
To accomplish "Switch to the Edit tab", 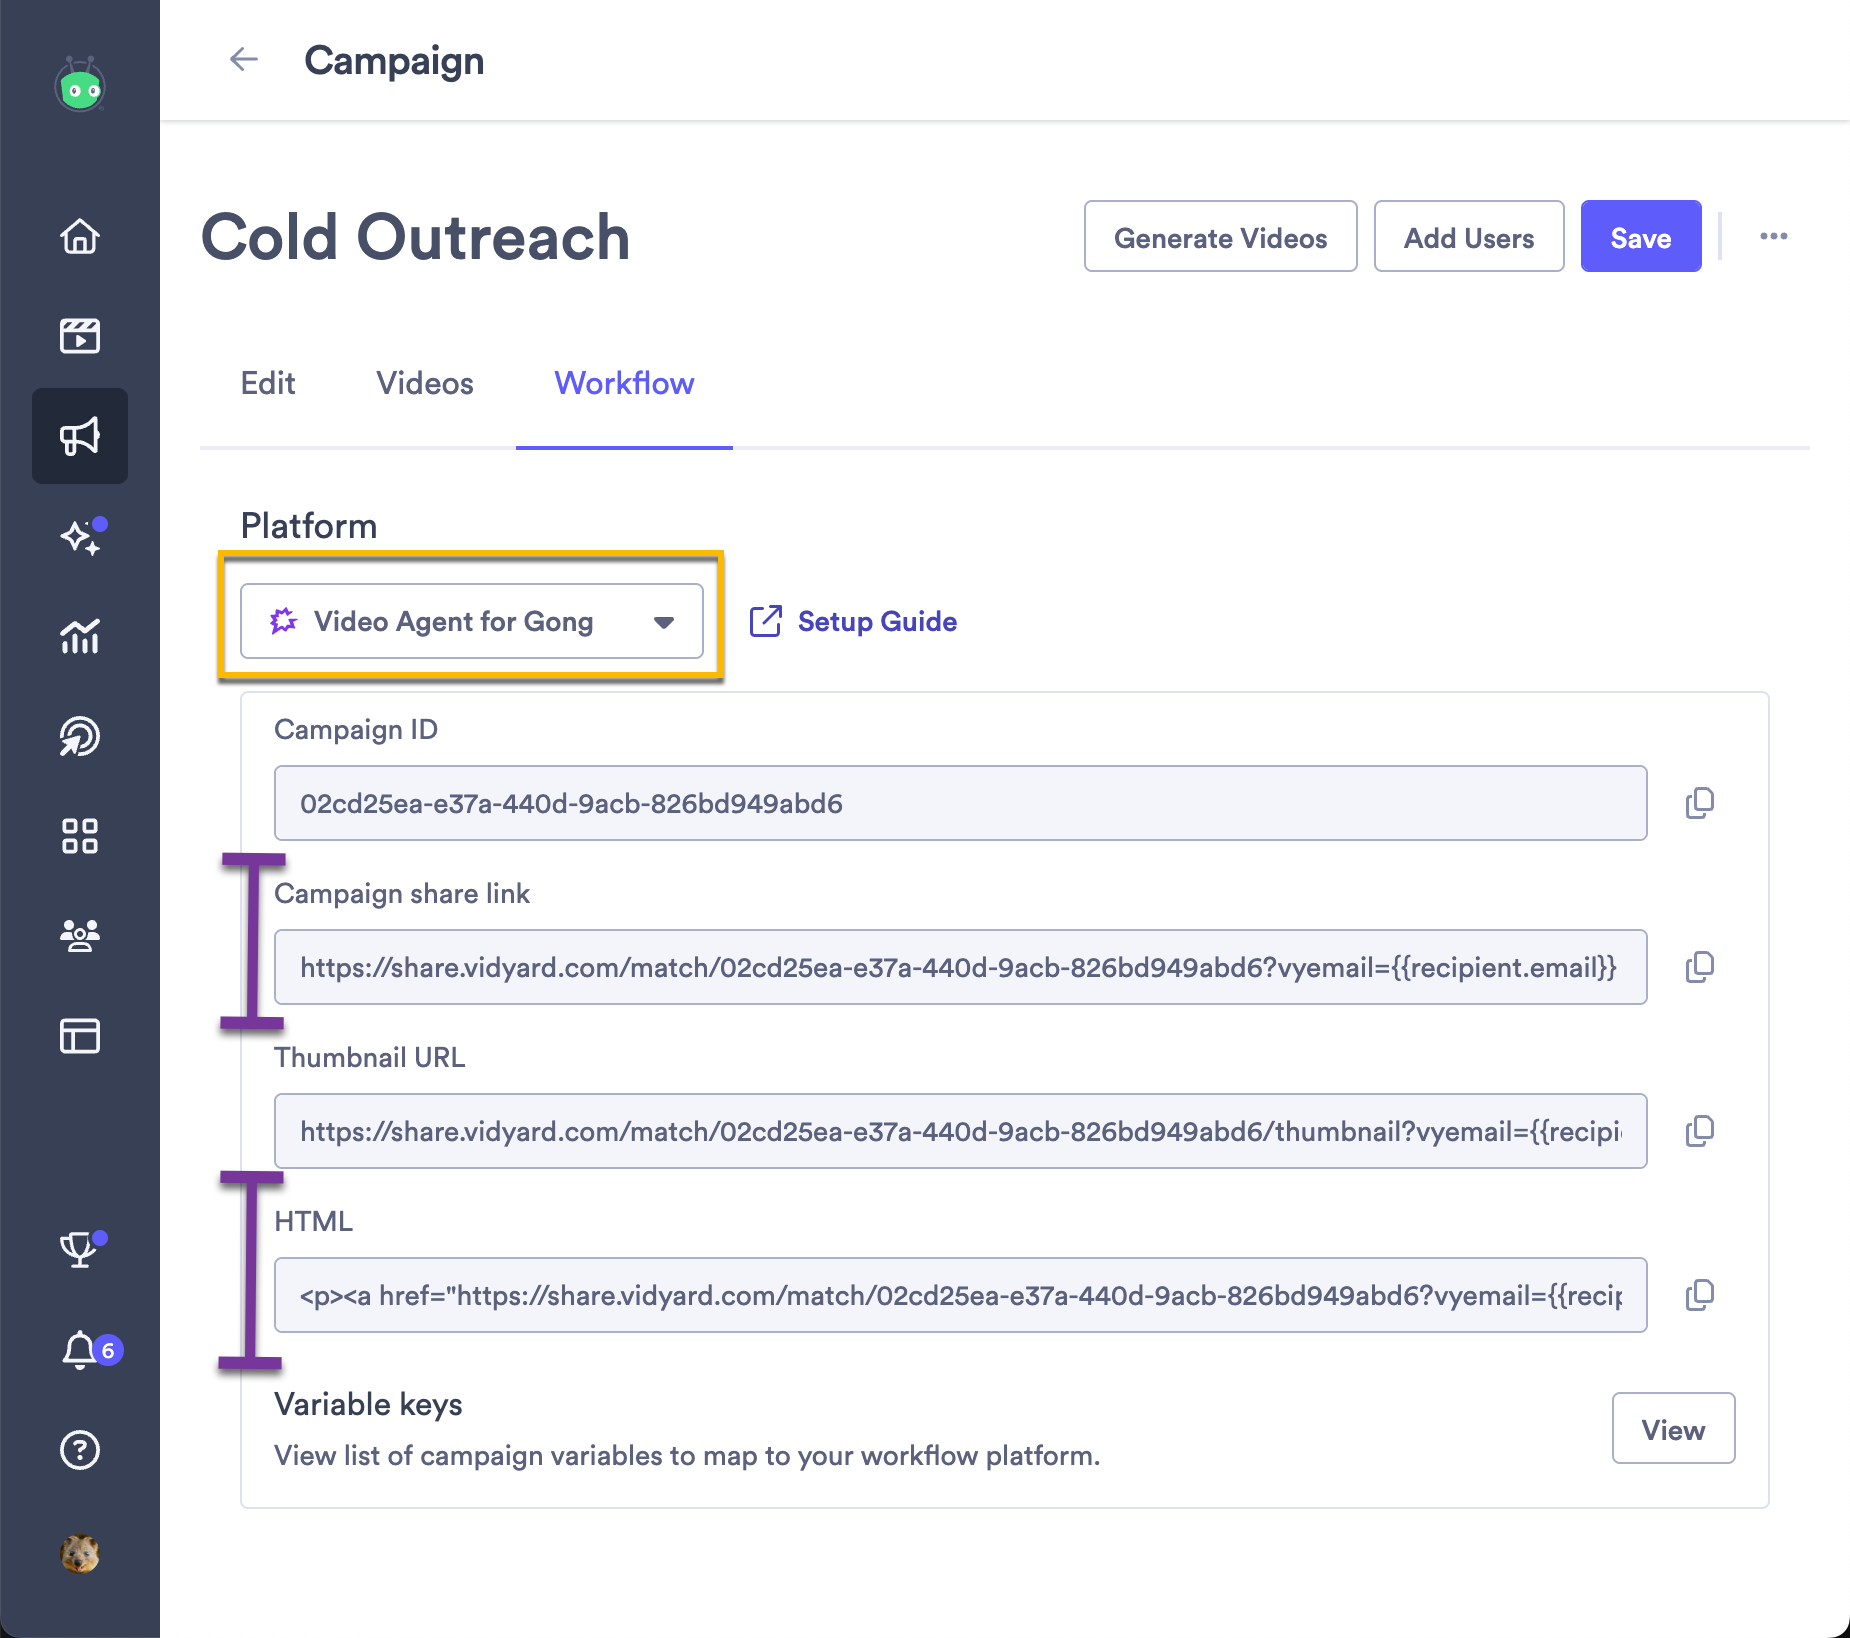I will [x=267, y=383].
